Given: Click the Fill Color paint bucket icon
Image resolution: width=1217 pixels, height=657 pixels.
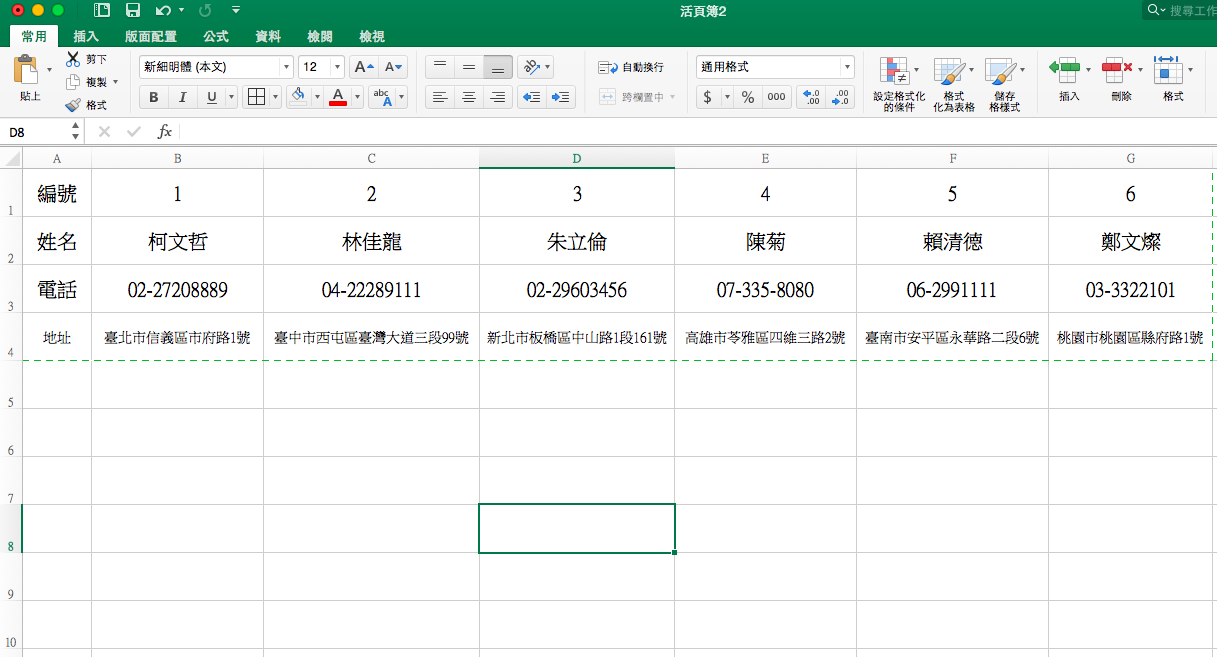Looking at the screenshot, I should [298, 97].
